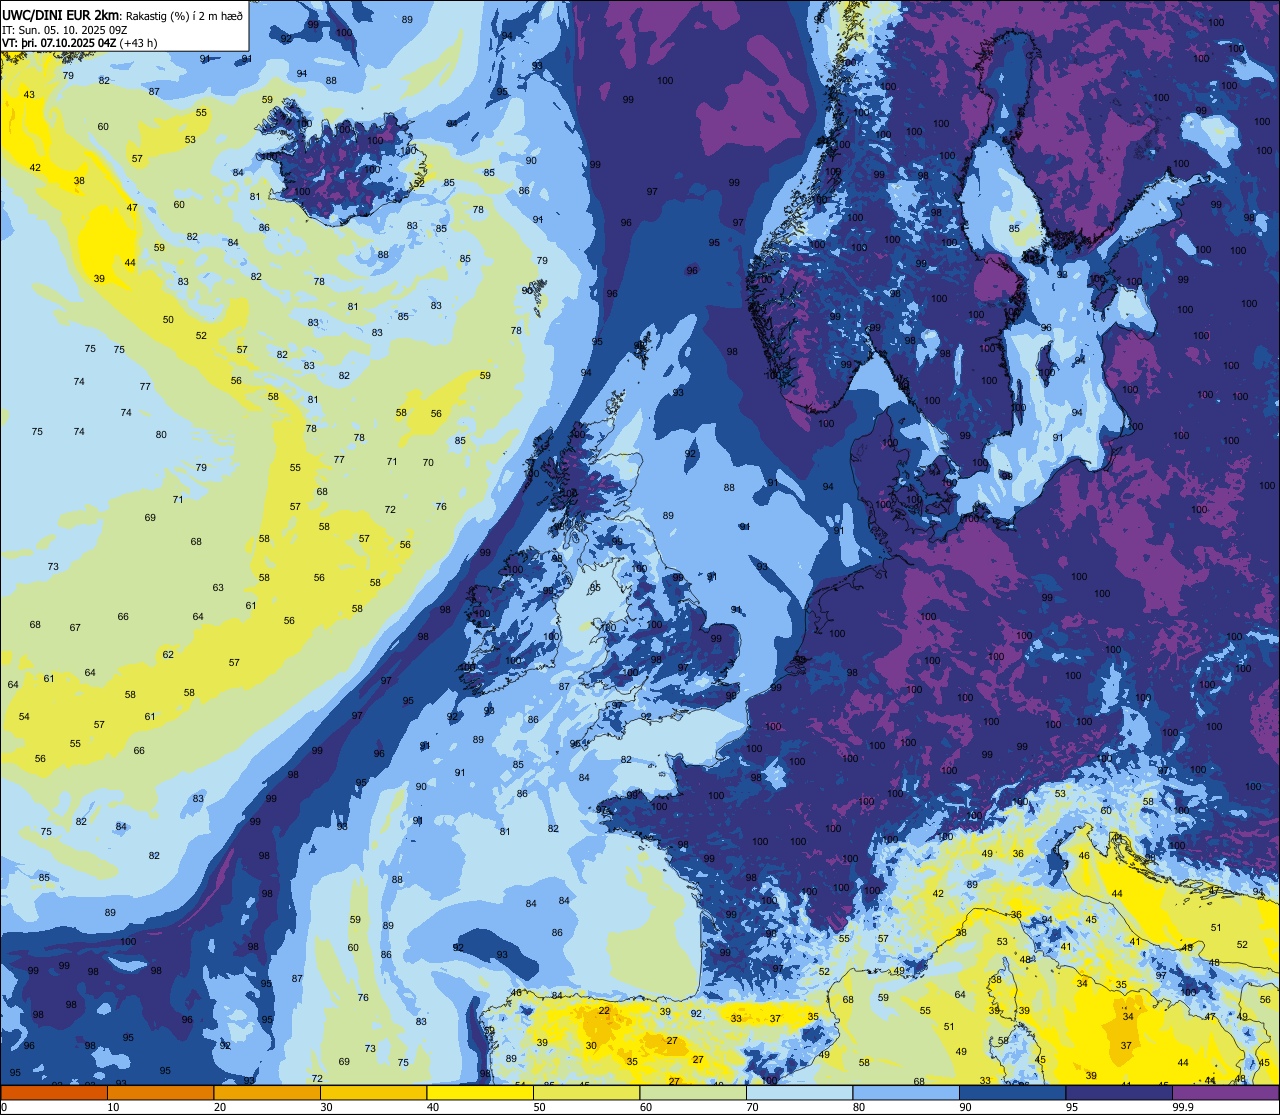Click the 80–90 light blue legend segment
Viewport: 1280px width, 1115px height.
(x=906, y=1093)
